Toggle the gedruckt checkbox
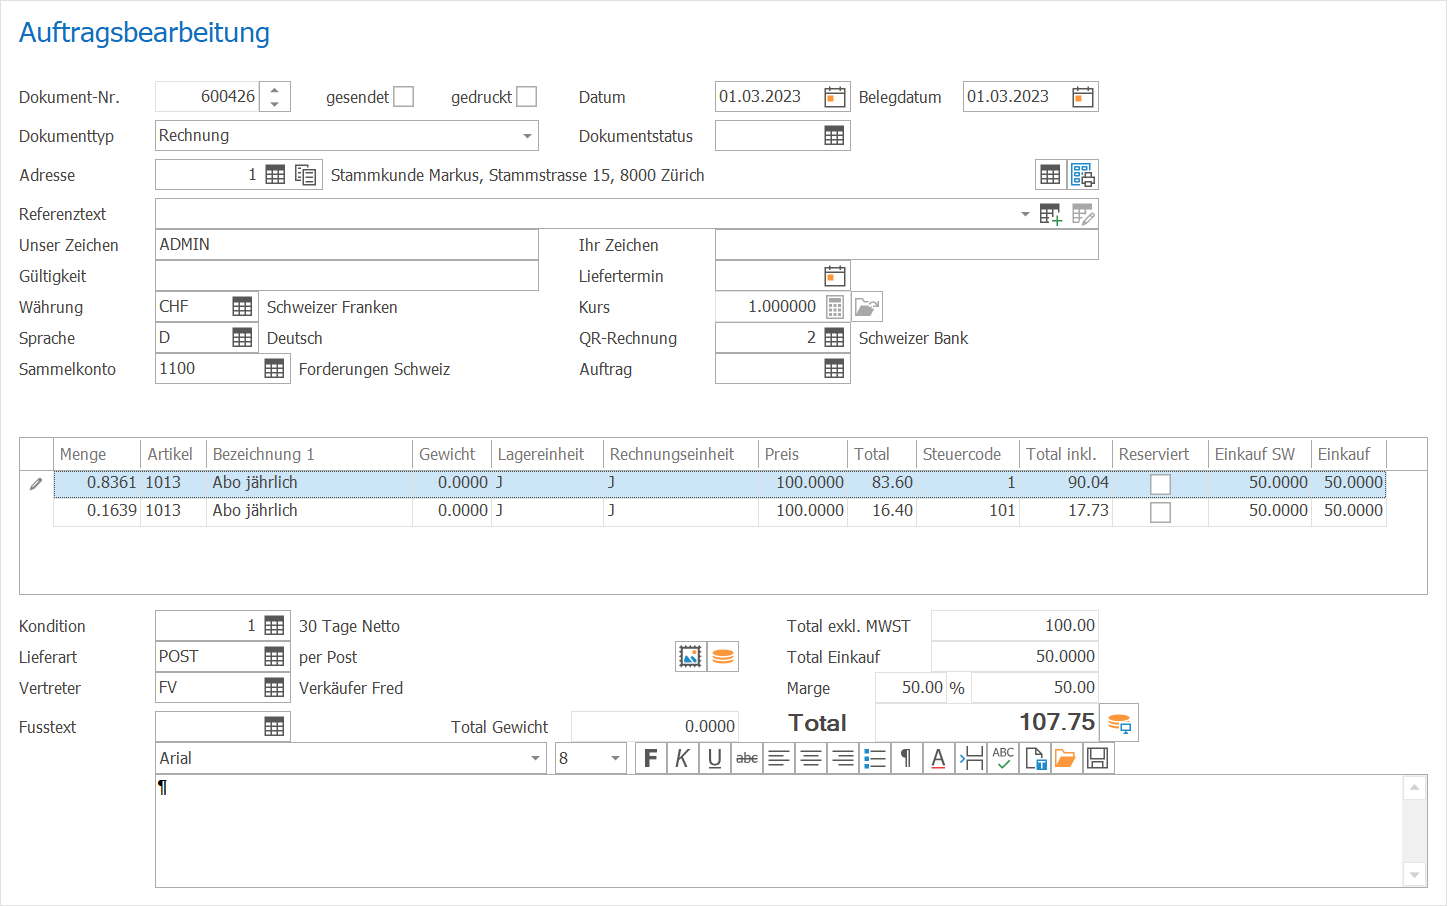1448x906 pixels. [526, 97]
